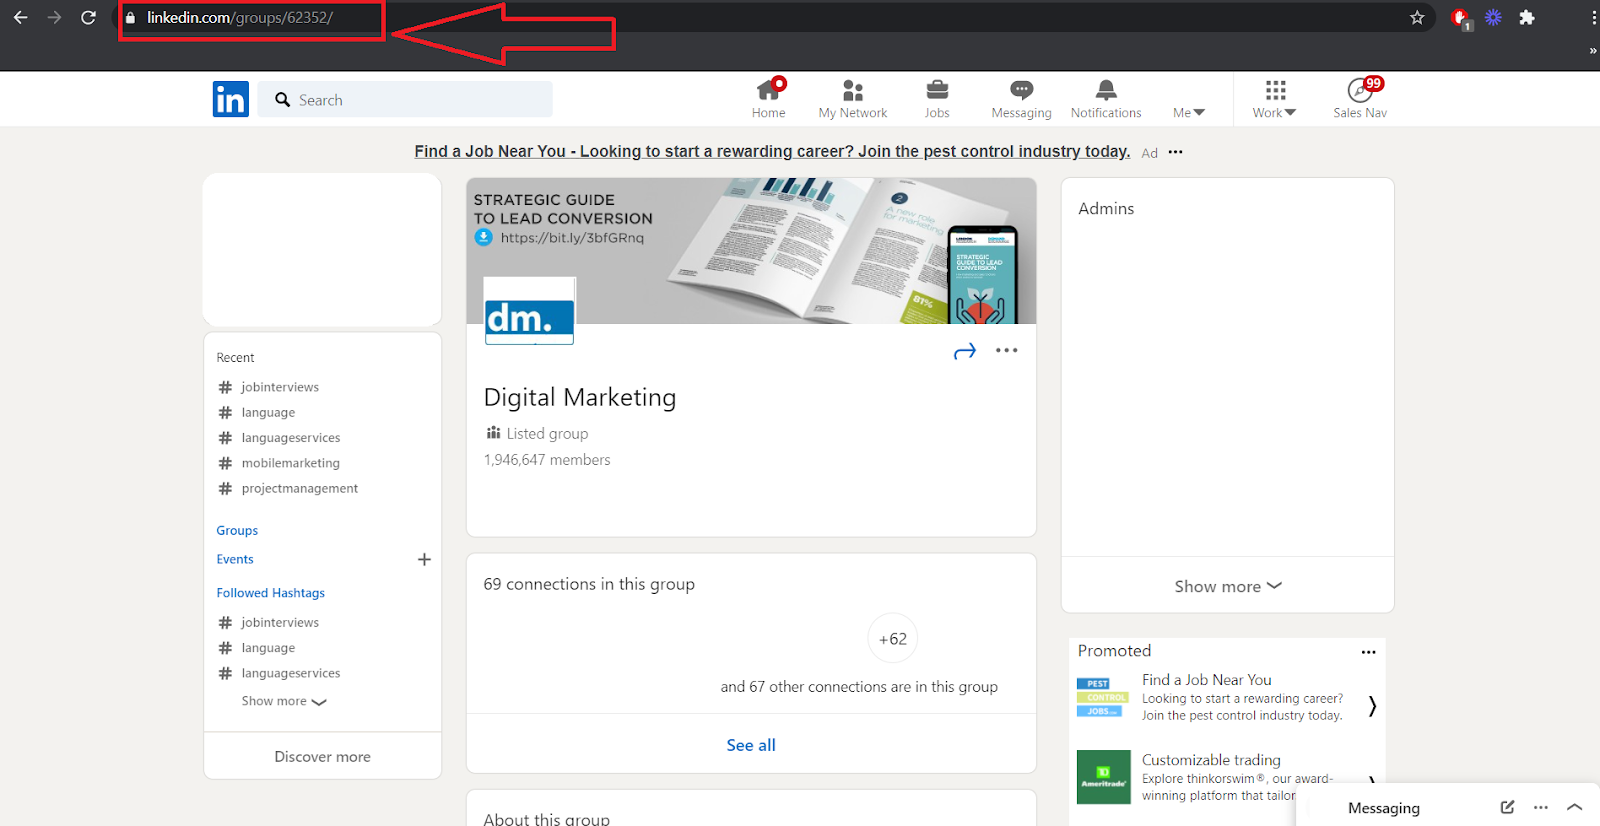Image resolution: width=1600 pixels, height=826 pixels.
Task: Open the mobilemarketing hashtag
Action: [290, 463]
